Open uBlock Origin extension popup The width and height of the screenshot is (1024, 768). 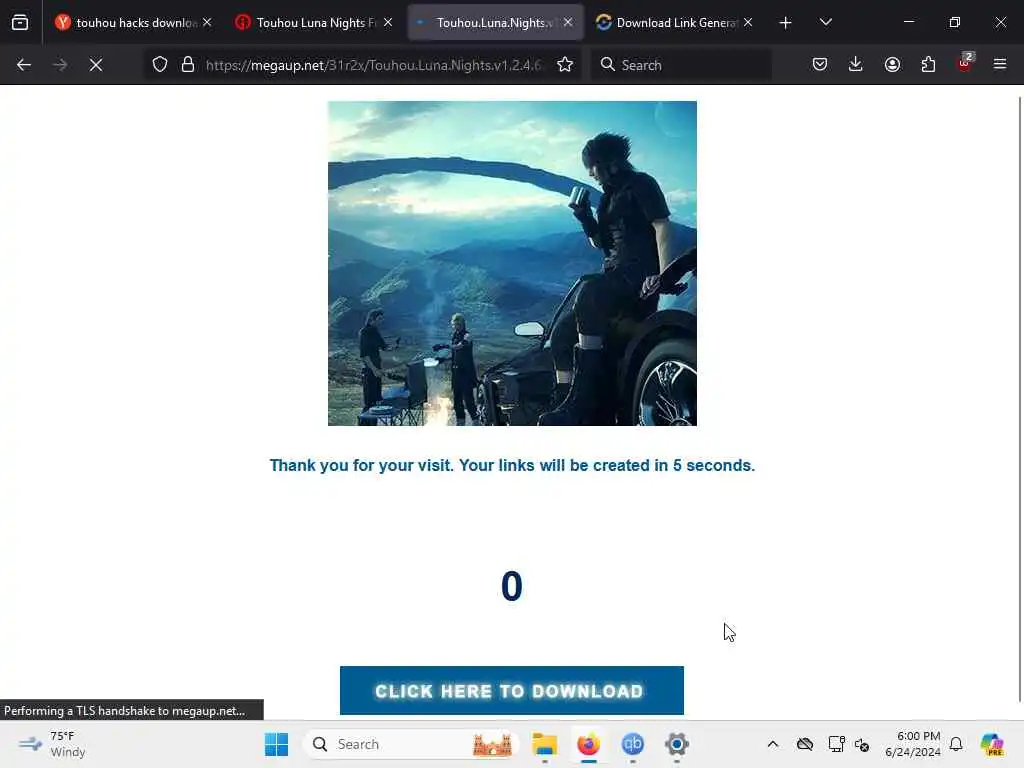965,63
